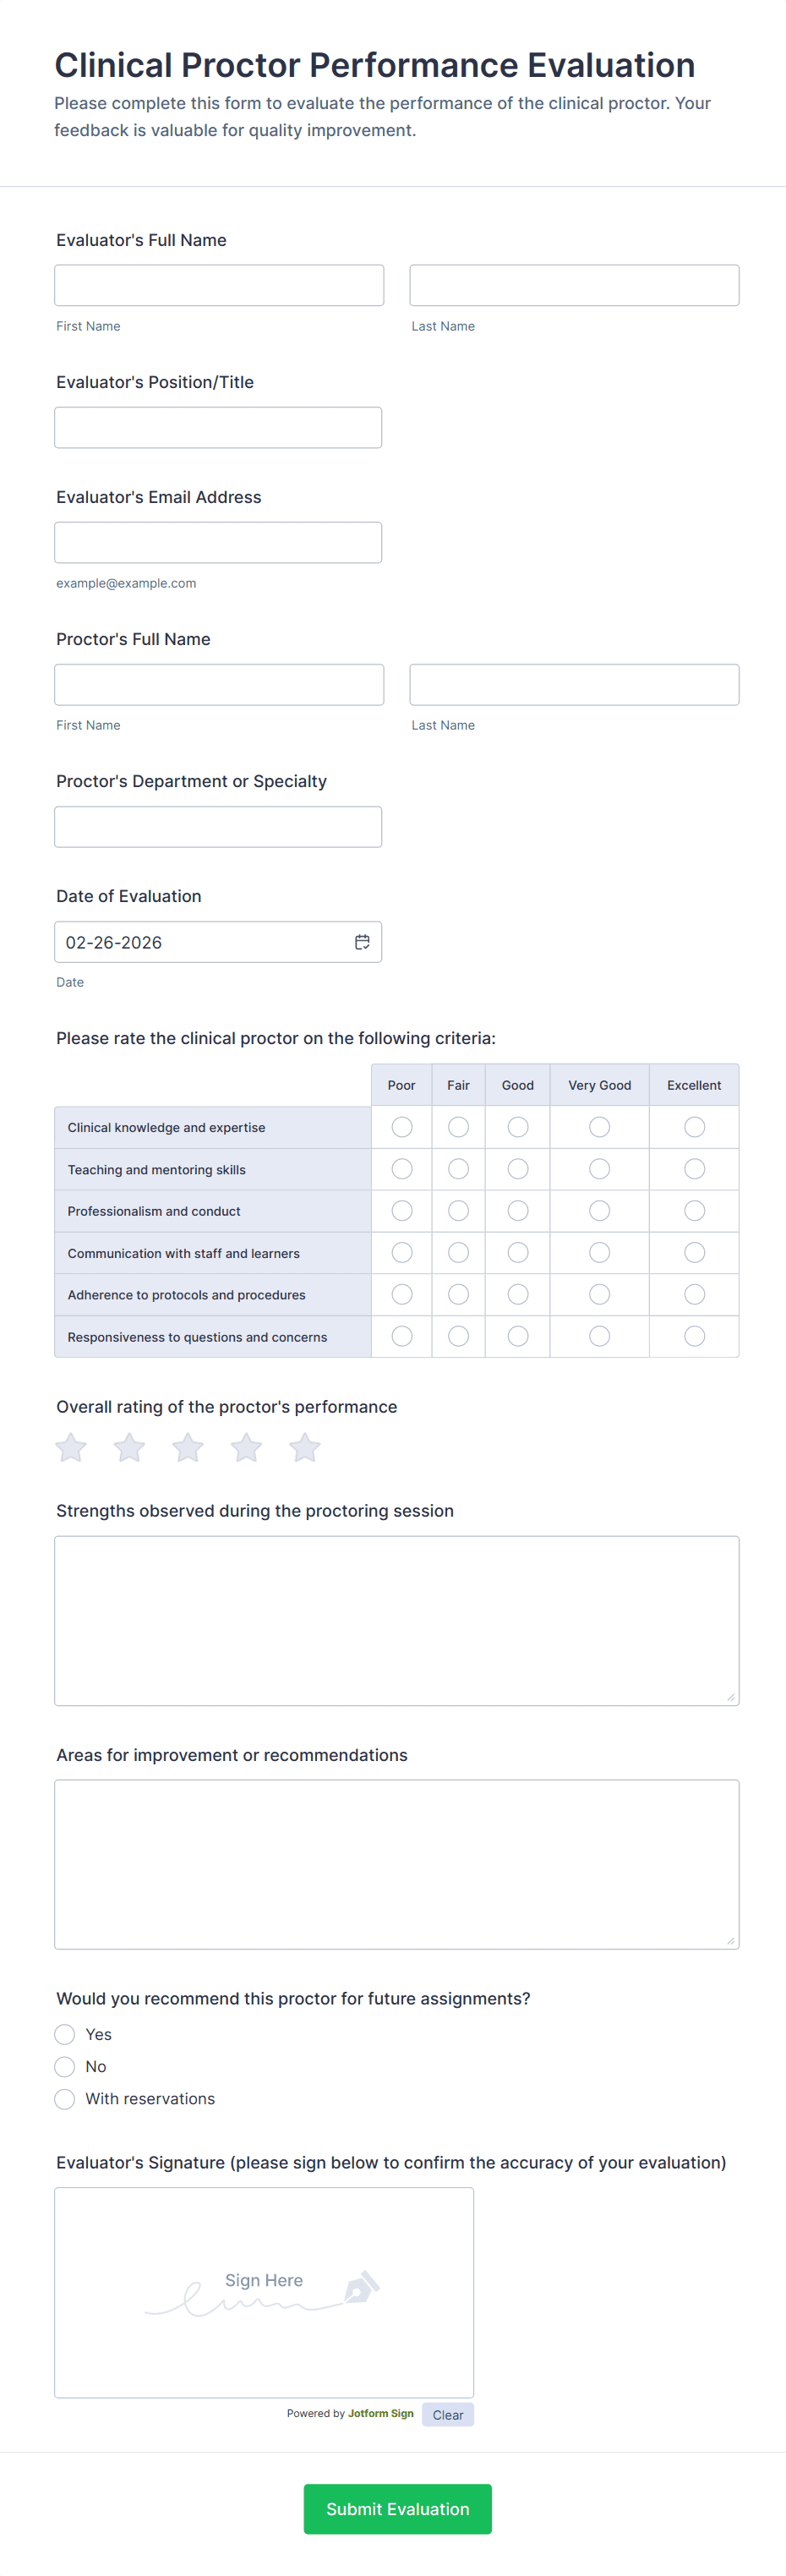Select the third rating star
The image size is (786, 2576).
188,1447
